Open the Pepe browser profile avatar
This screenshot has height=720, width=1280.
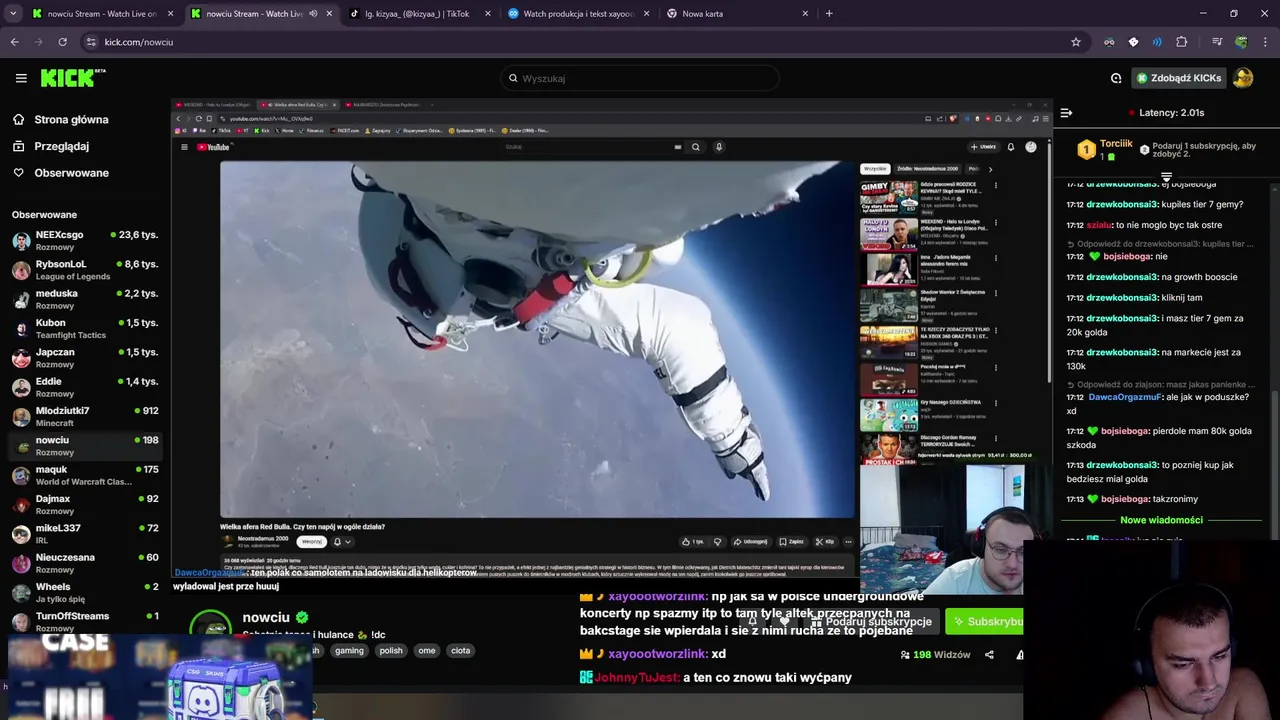1241,42
